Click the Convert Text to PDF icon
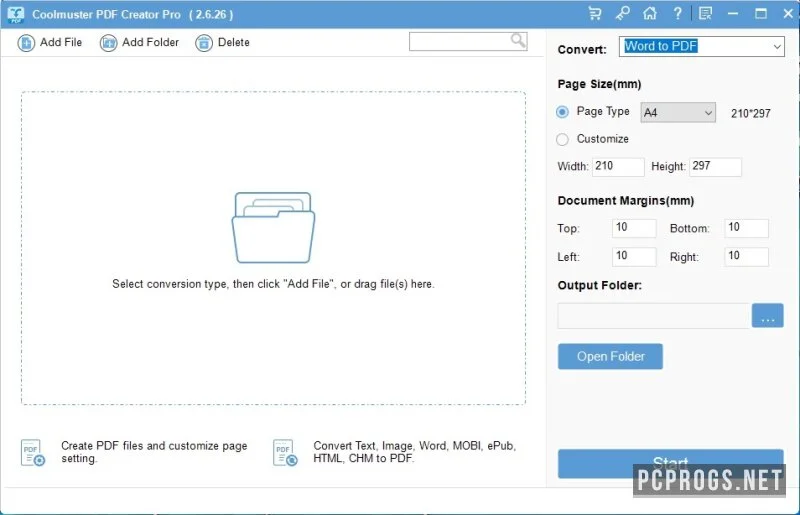This screenshot has width=800, height=515. [285, 453]
